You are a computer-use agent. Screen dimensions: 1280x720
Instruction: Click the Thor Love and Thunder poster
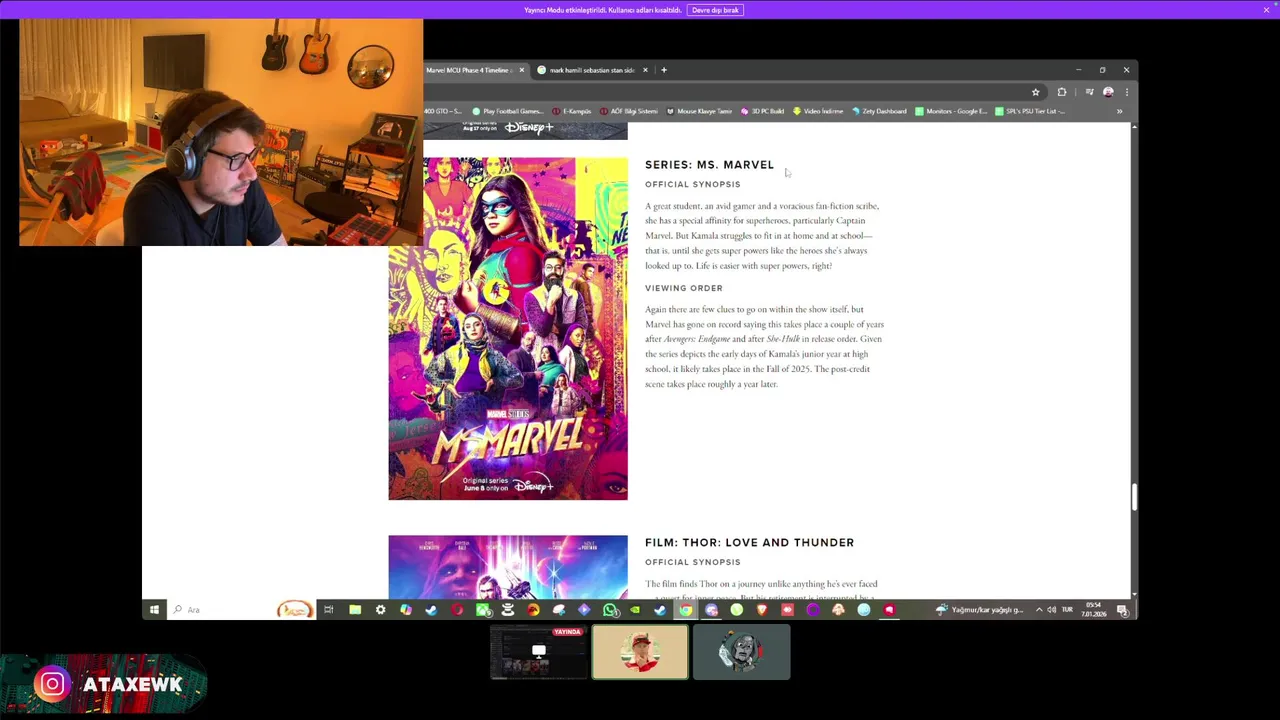(x=508, y=567)
